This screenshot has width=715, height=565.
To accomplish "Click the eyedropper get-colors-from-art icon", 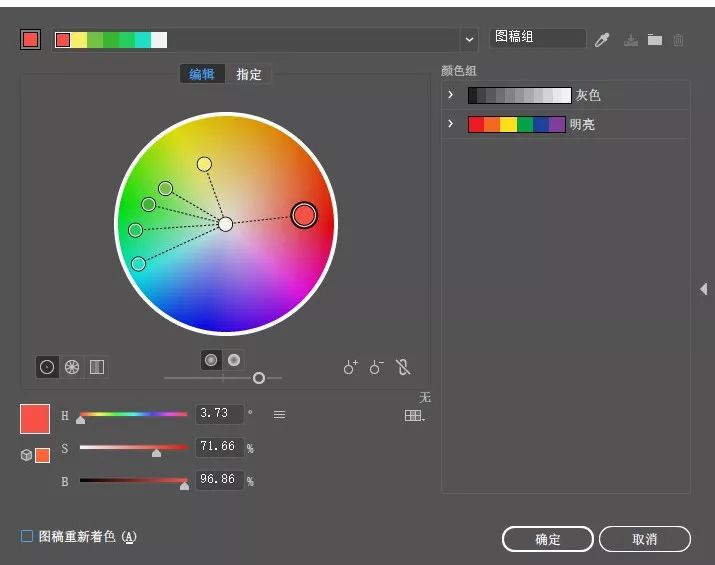I will [x=602, y=40].
